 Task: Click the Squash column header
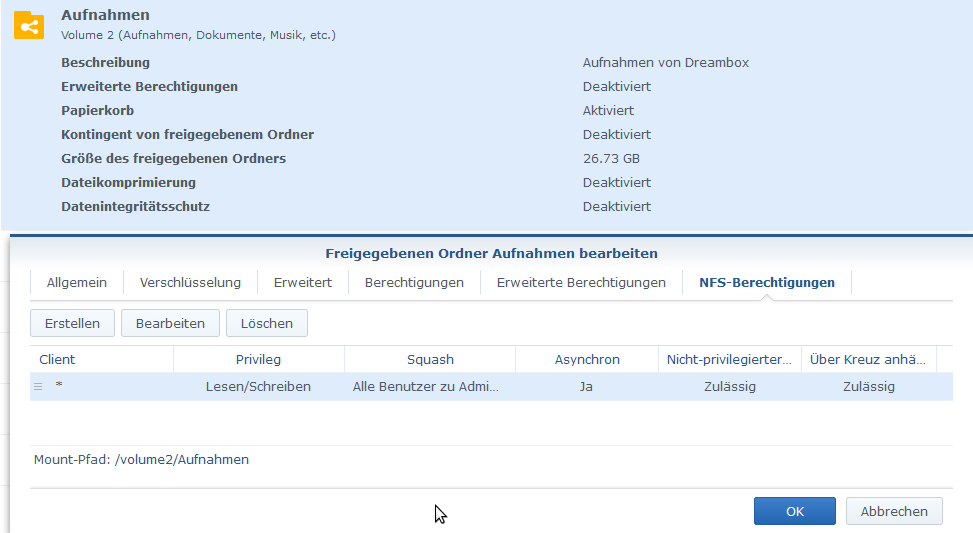[x=430, y=359]
